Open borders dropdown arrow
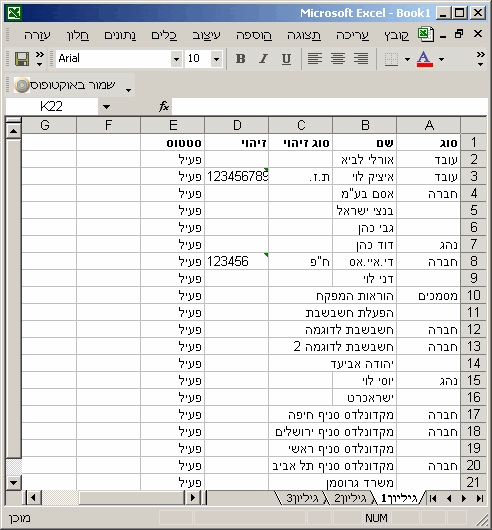The image size is (492, 530). click(407, 59)
